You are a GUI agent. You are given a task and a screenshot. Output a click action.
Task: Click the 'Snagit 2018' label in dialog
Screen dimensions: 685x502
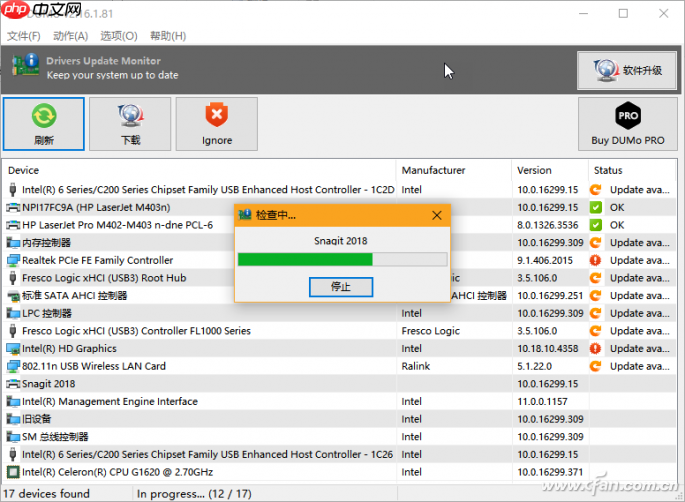[x=341, y=241]
